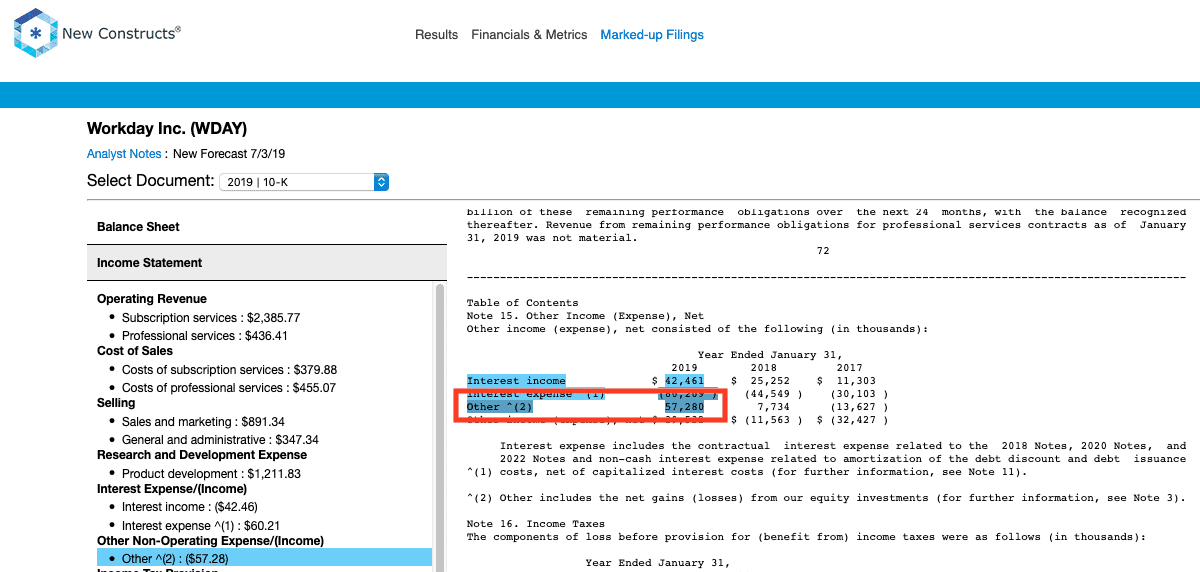Click the sidebar vertical scrollbar
This screenshot has height=572, width=1200.
tap(440, 427)
